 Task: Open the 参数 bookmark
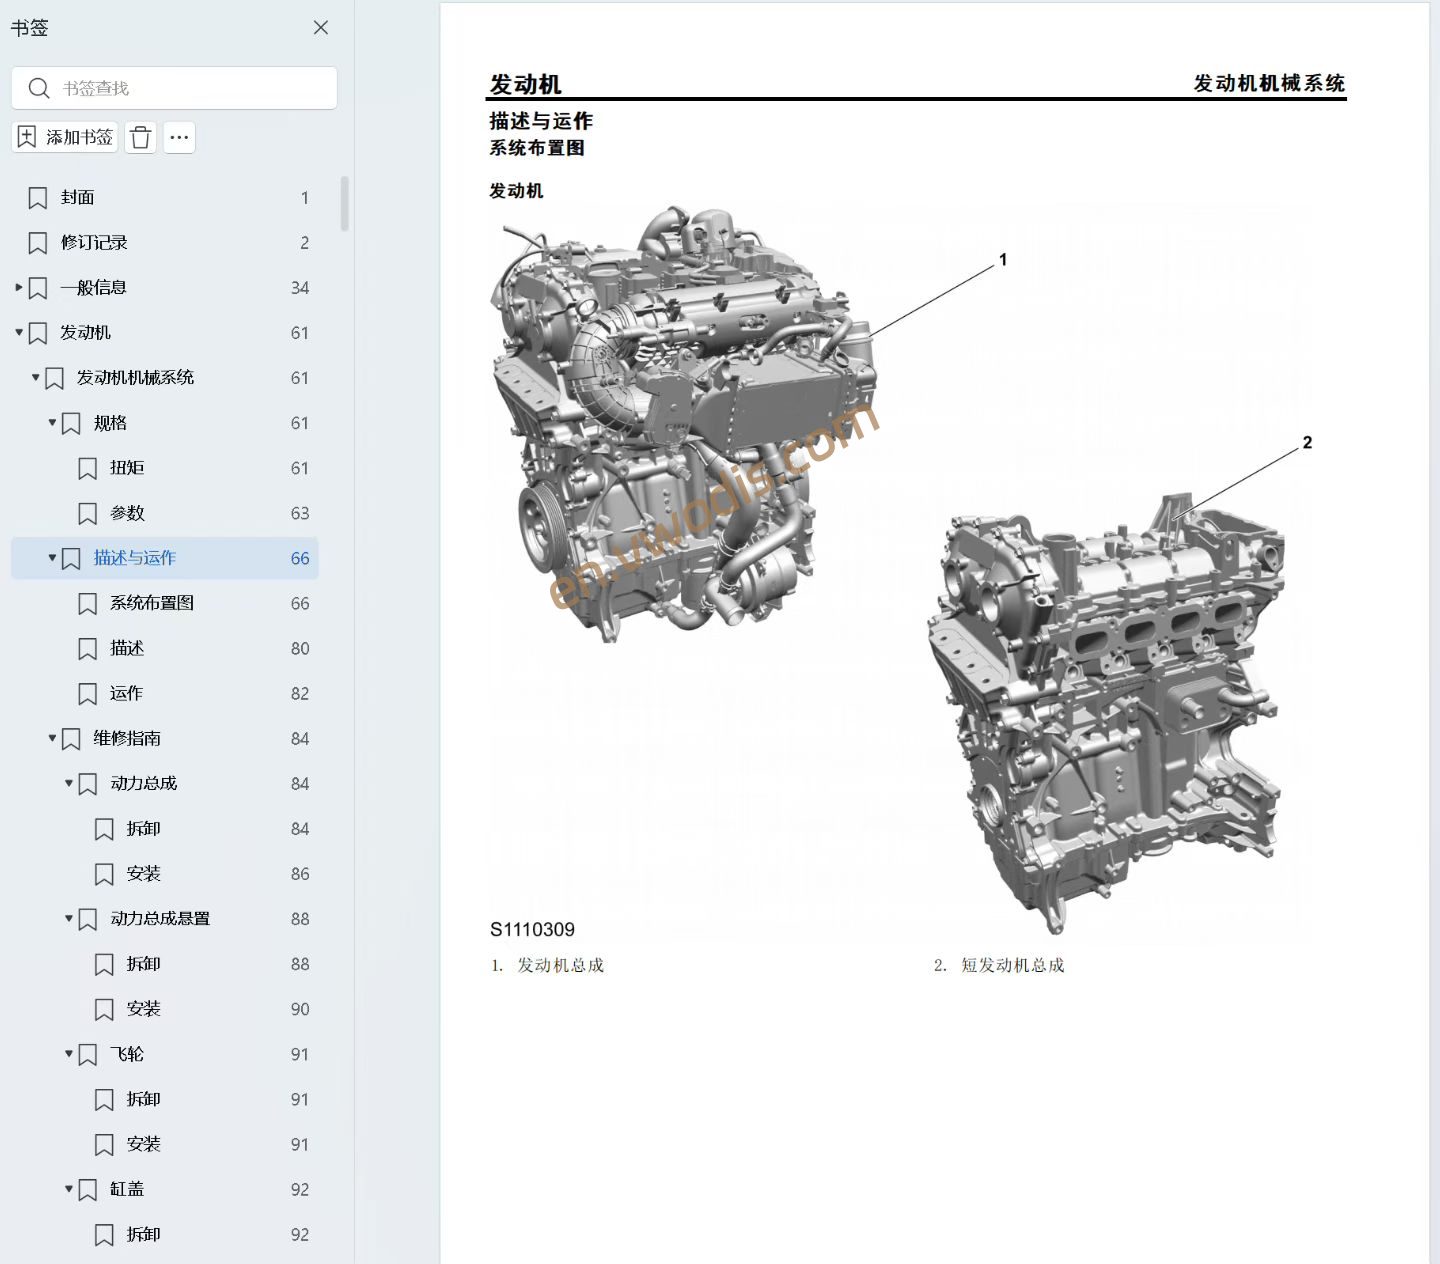tap(128, 513)
